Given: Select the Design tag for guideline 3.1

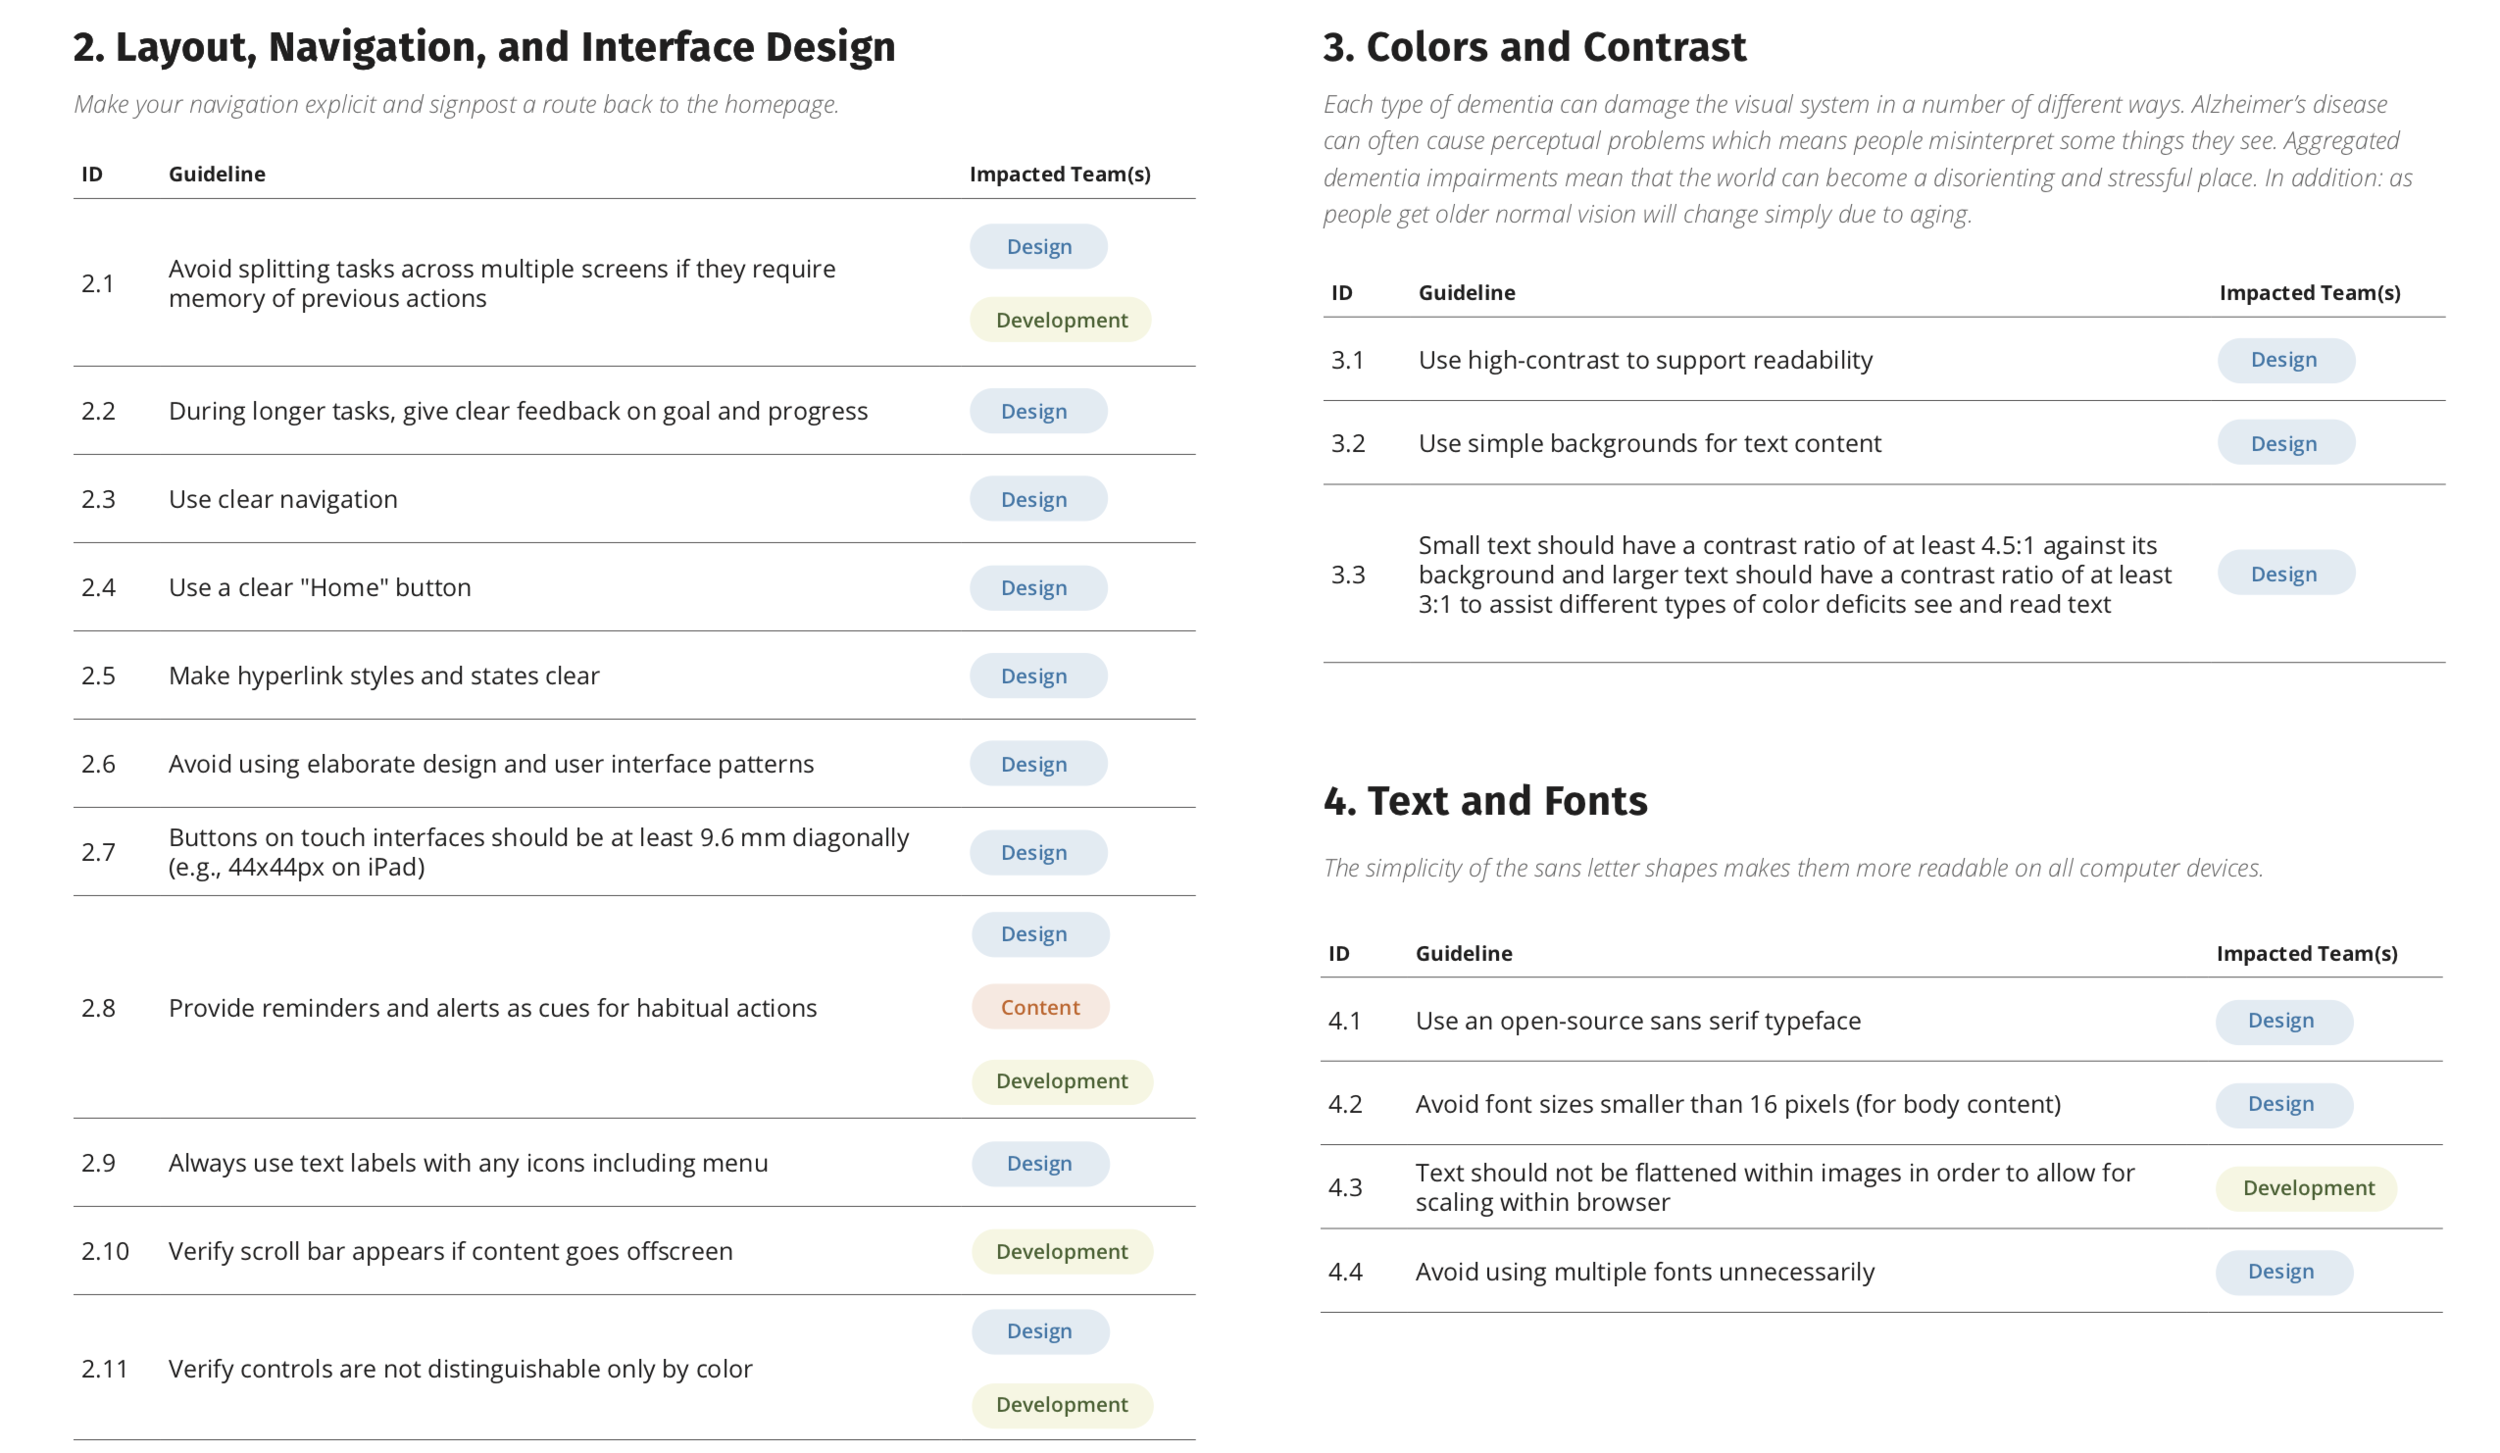Looking at the screenshot, I should point(2285,360).
